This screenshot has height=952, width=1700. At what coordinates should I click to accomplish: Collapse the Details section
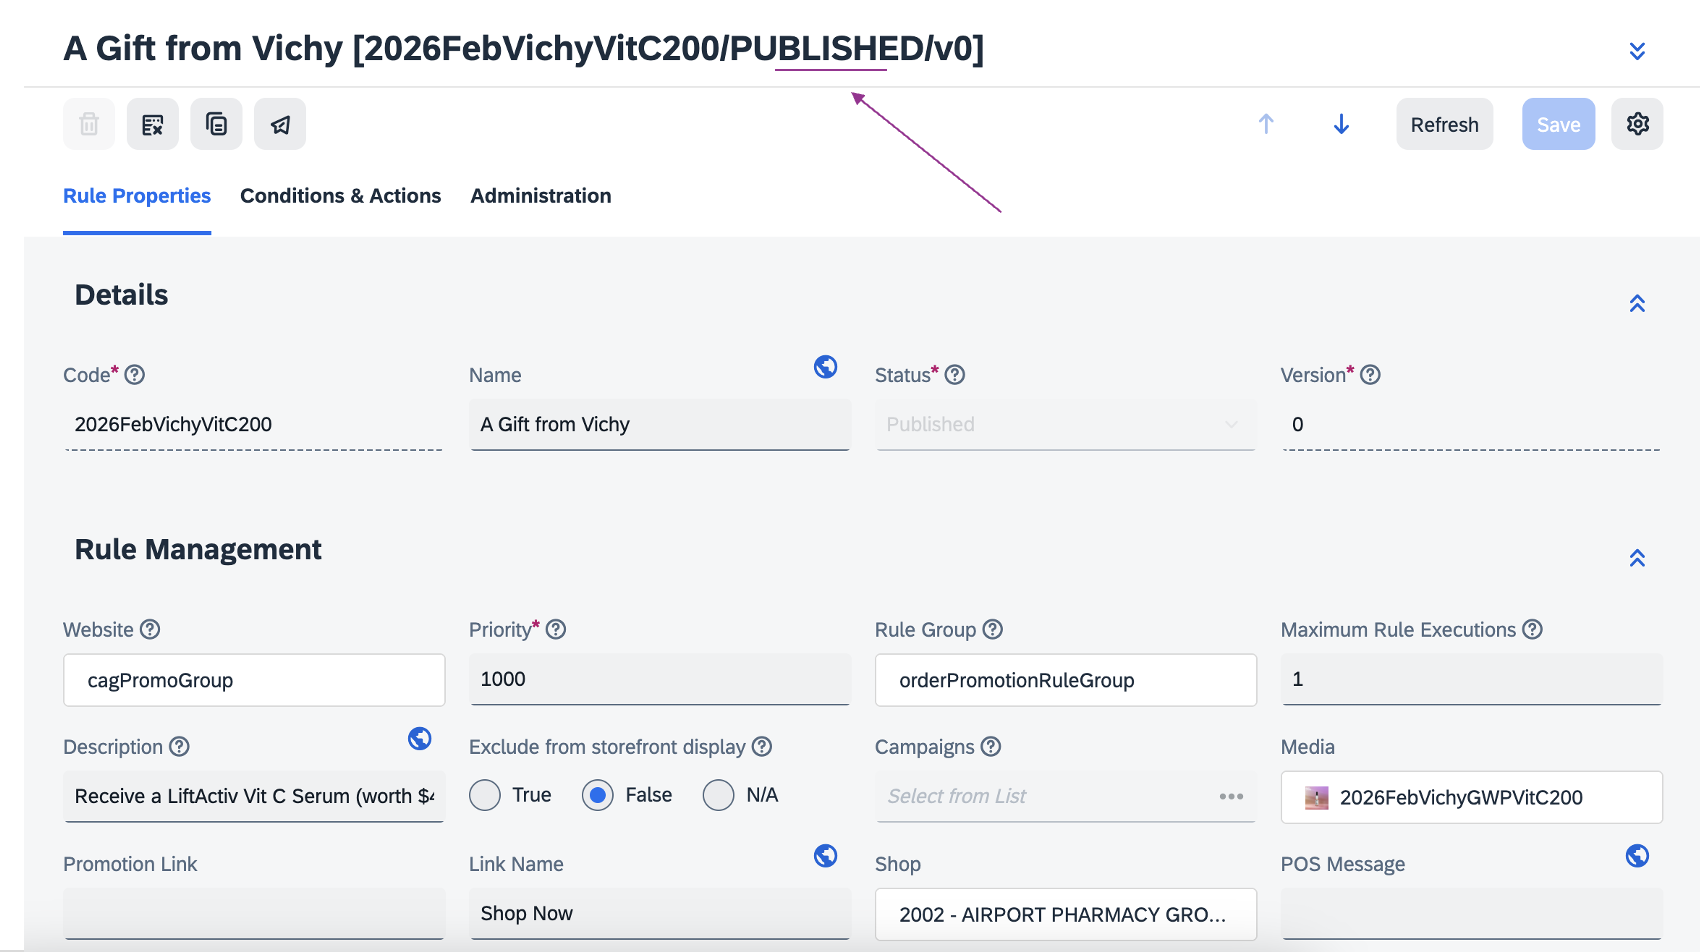pyautogui.click(x=1637, y=303)
